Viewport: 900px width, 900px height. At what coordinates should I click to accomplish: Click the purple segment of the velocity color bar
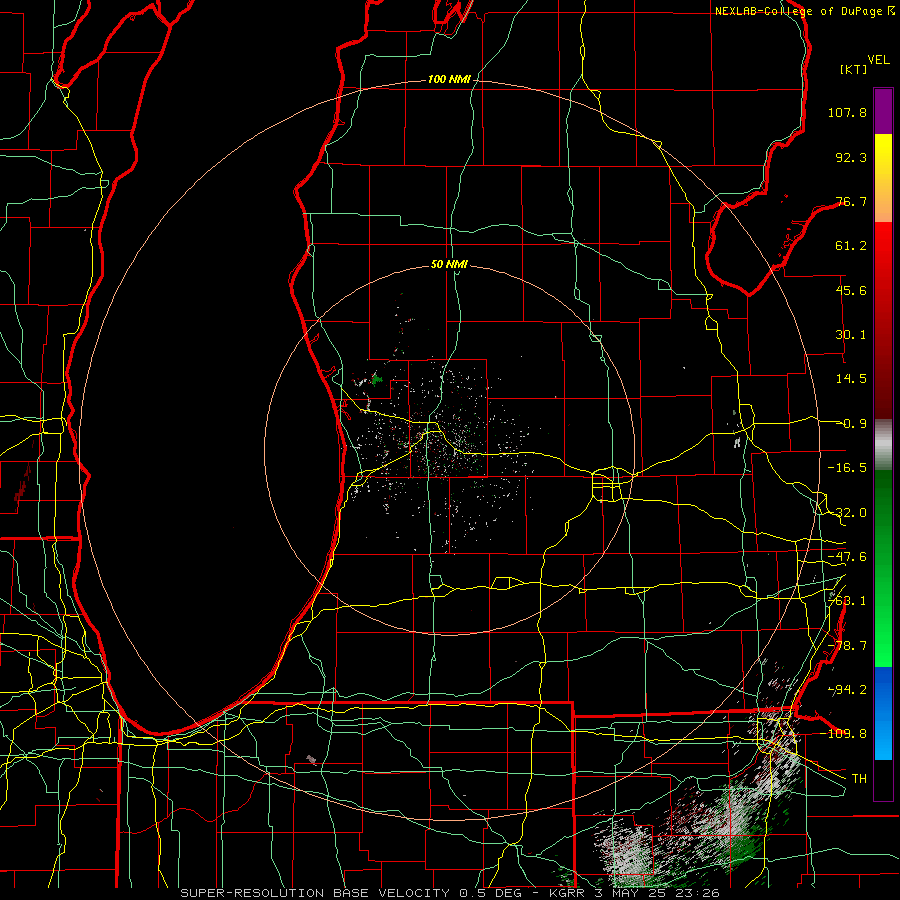click(x=883, y=111)
